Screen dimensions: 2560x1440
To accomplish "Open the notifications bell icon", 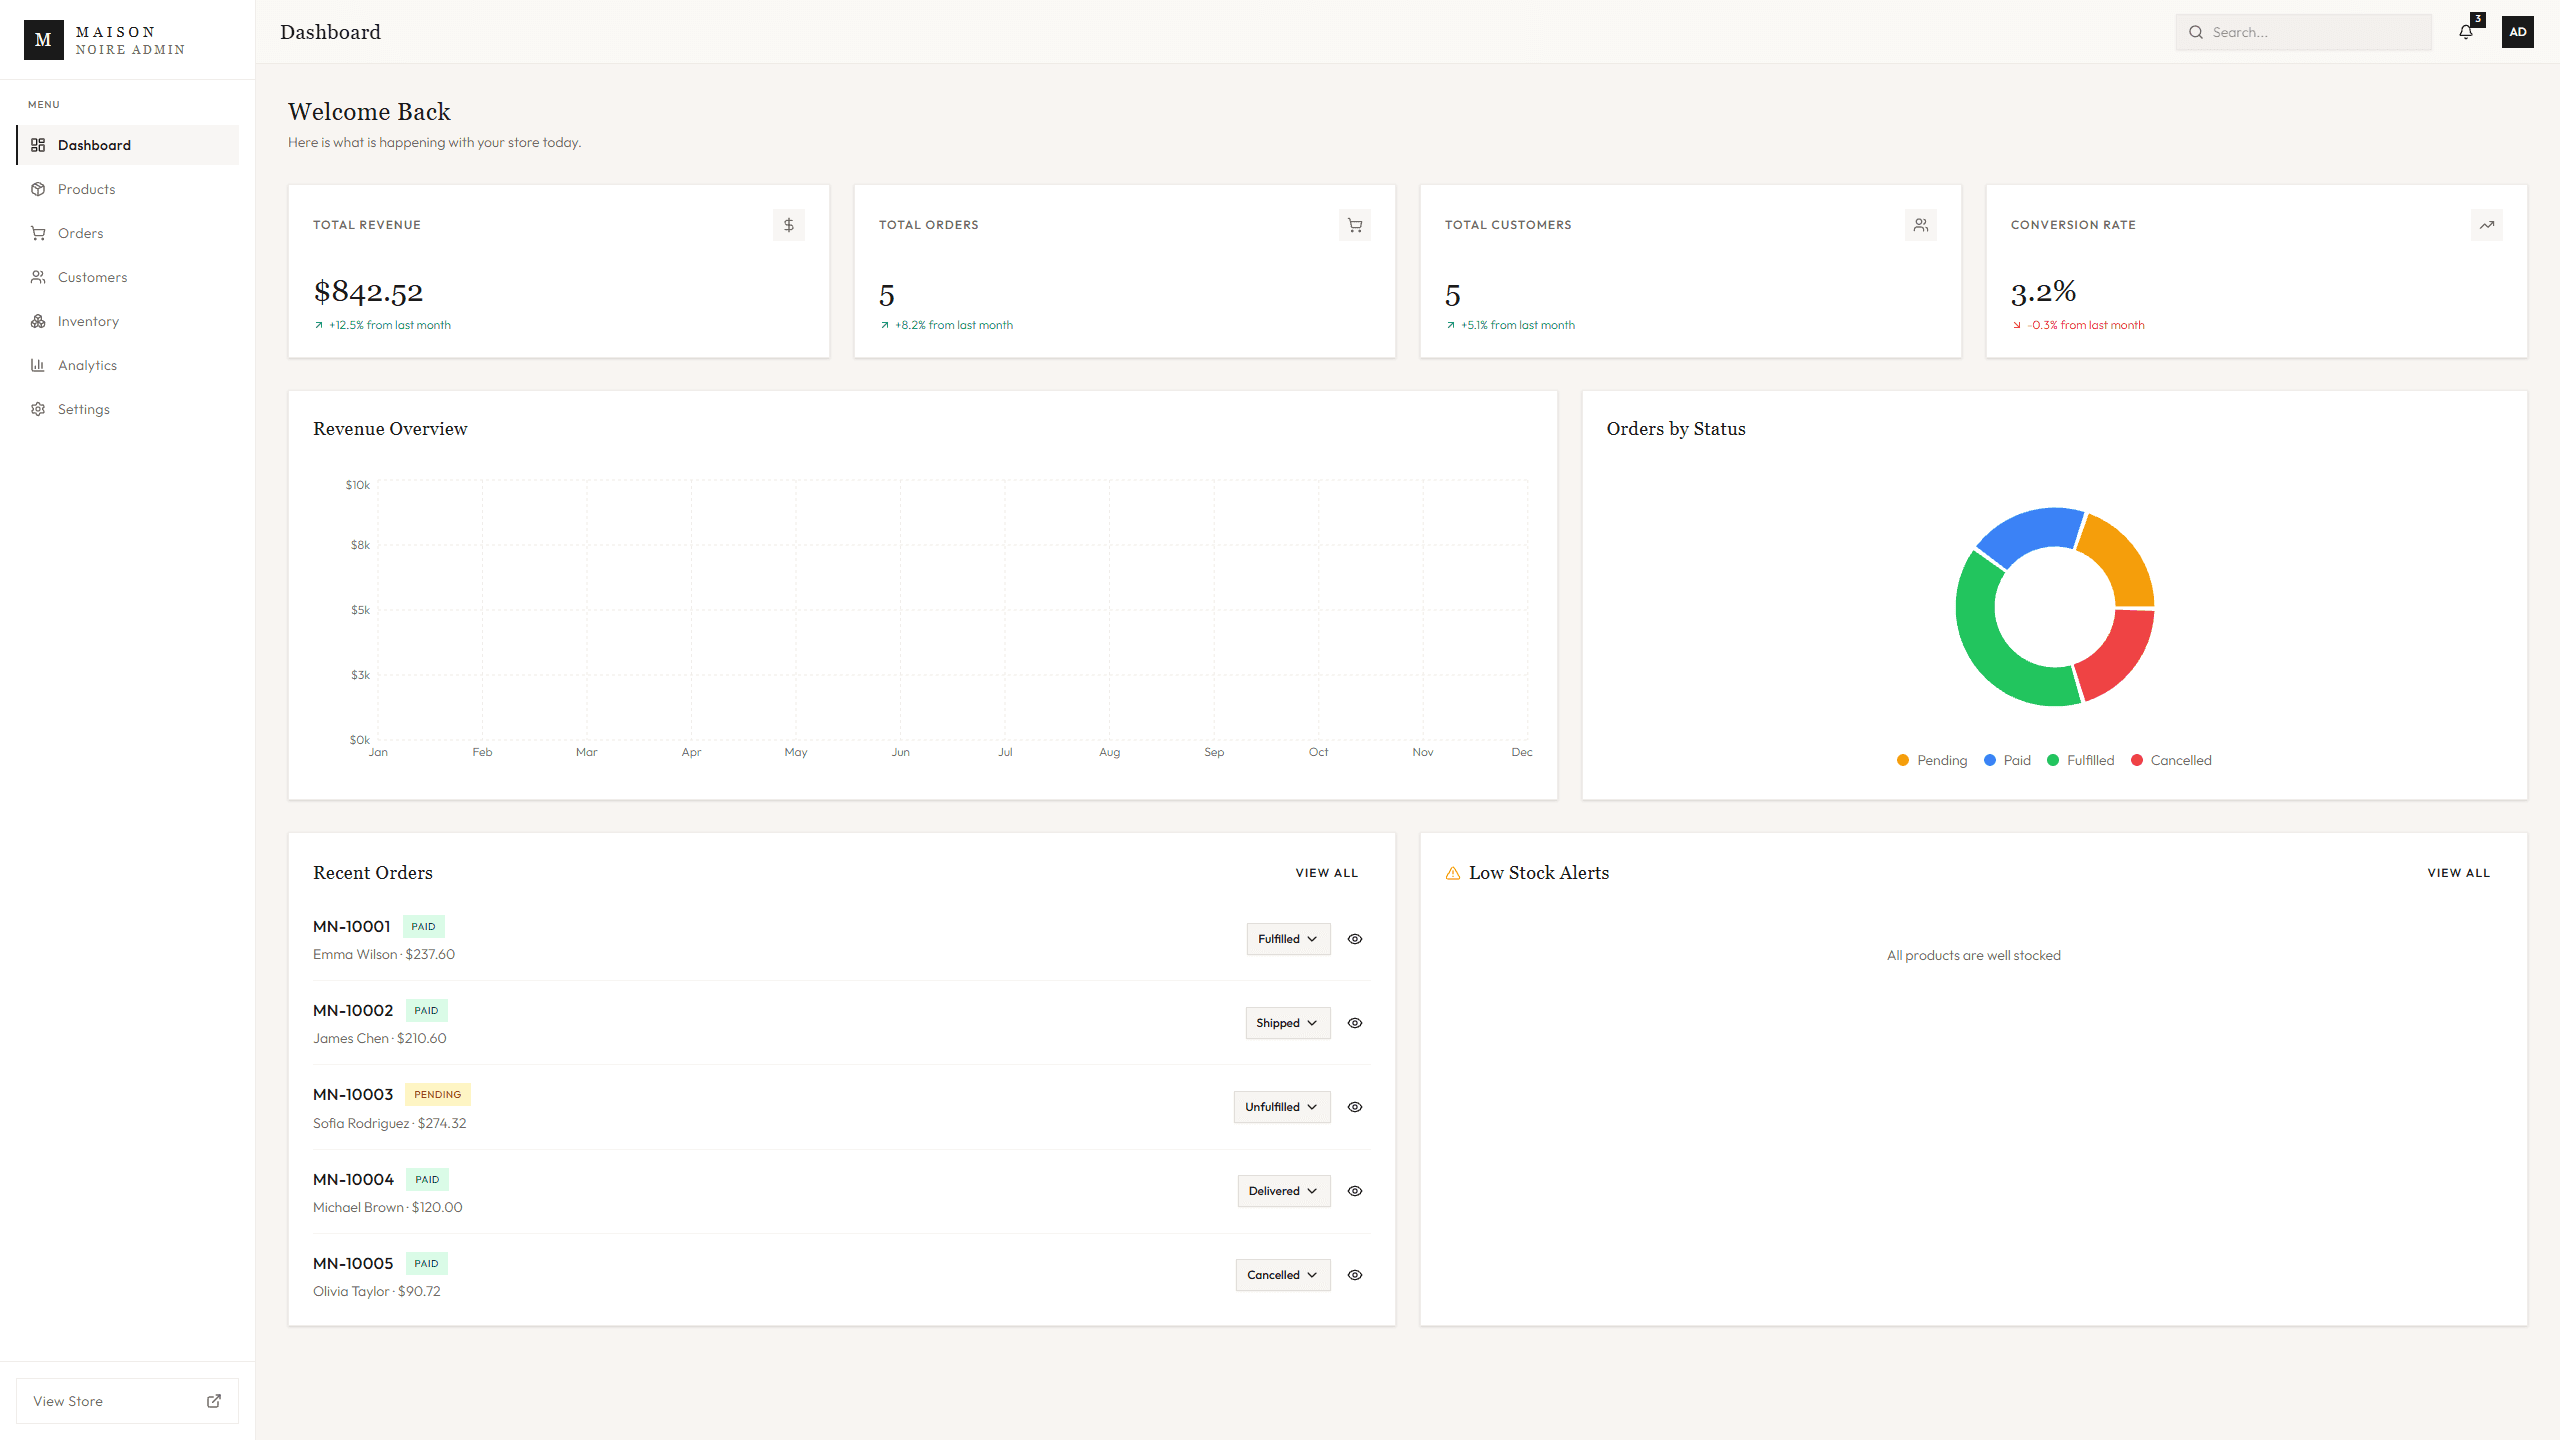I will click(2466, 32).
